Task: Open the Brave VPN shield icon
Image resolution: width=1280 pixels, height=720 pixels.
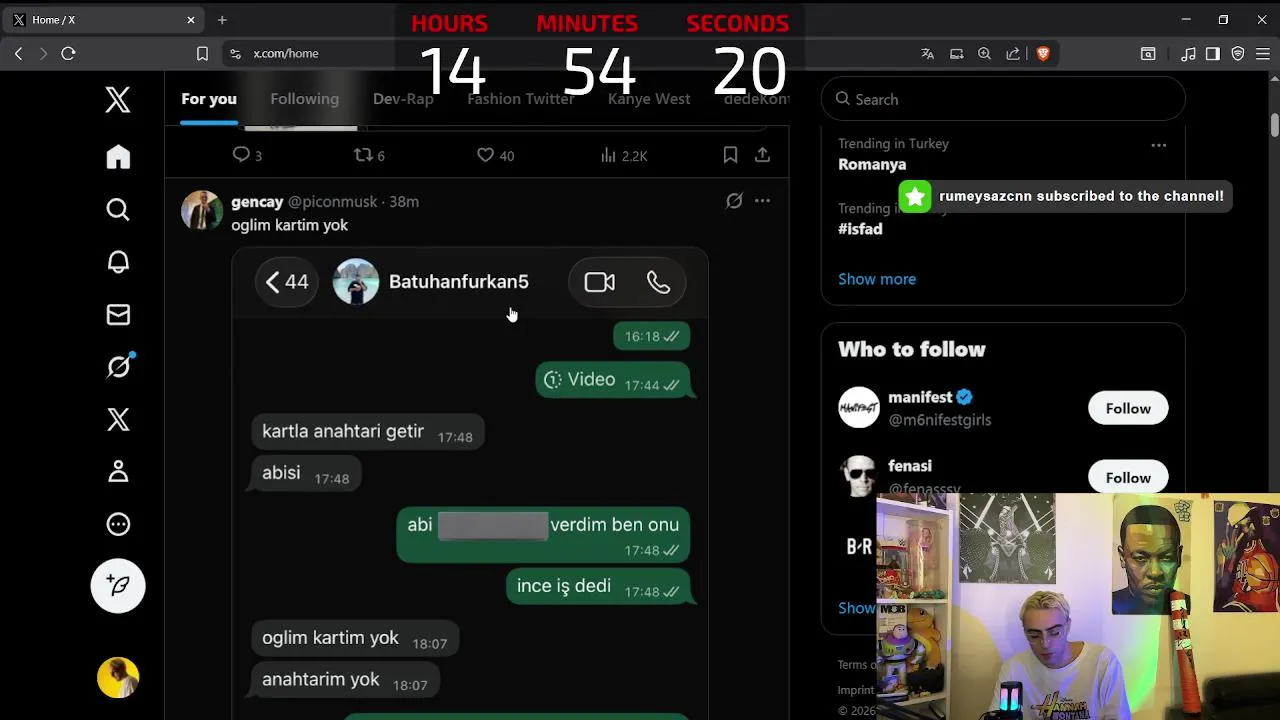Action: (1237, 54)
